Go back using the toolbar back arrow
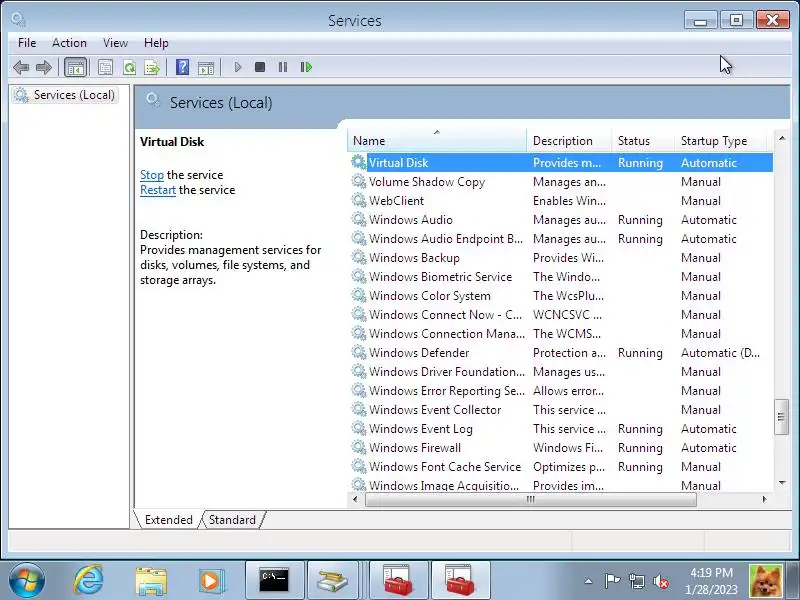Screen dimensions: 800x600 [x=21, y=67]
